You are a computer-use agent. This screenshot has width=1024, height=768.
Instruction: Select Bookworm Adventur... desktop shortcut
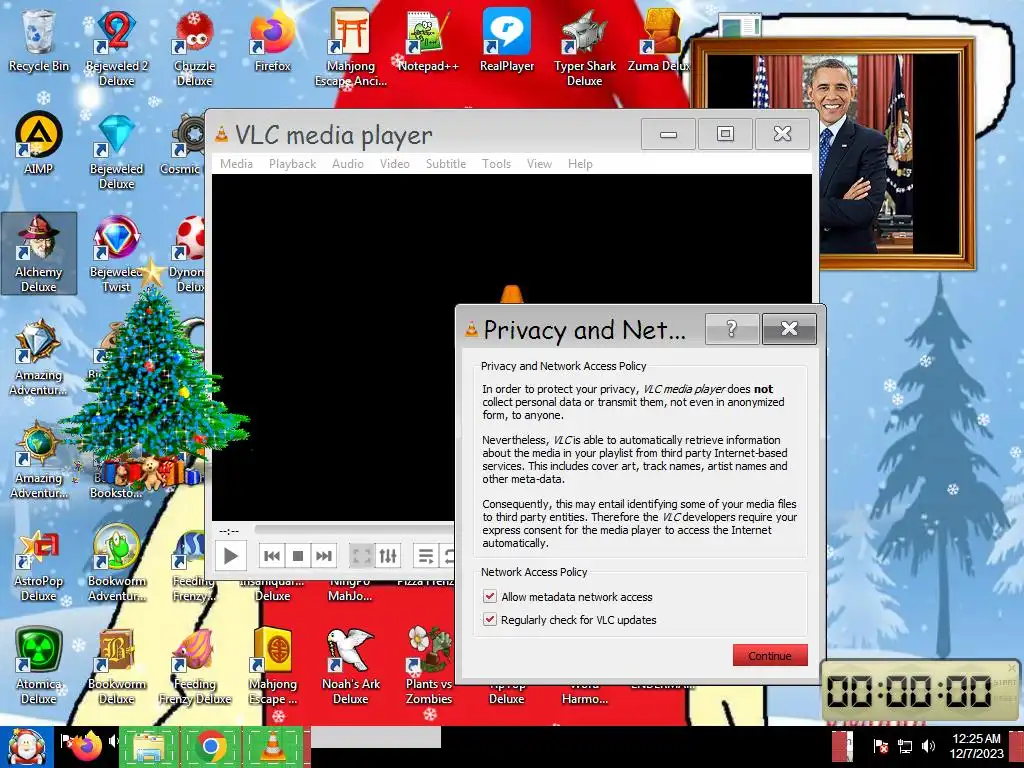tap(116, 563)
